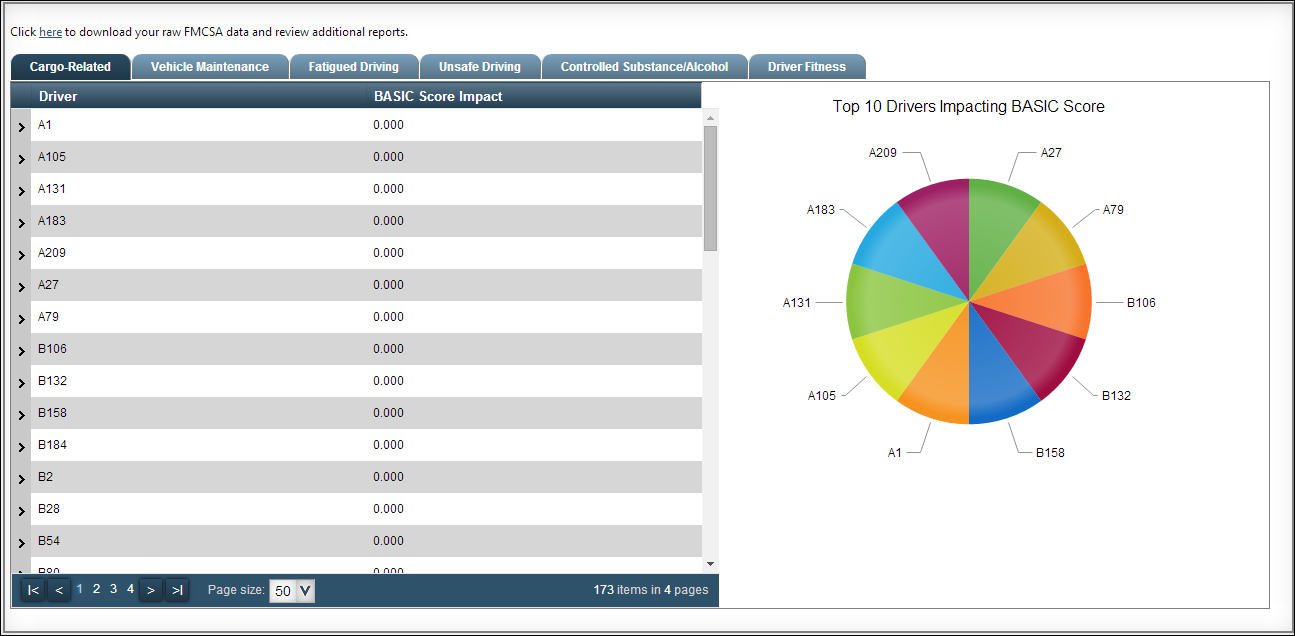
Task: Open the Page size dropdown
Action: 305,591
